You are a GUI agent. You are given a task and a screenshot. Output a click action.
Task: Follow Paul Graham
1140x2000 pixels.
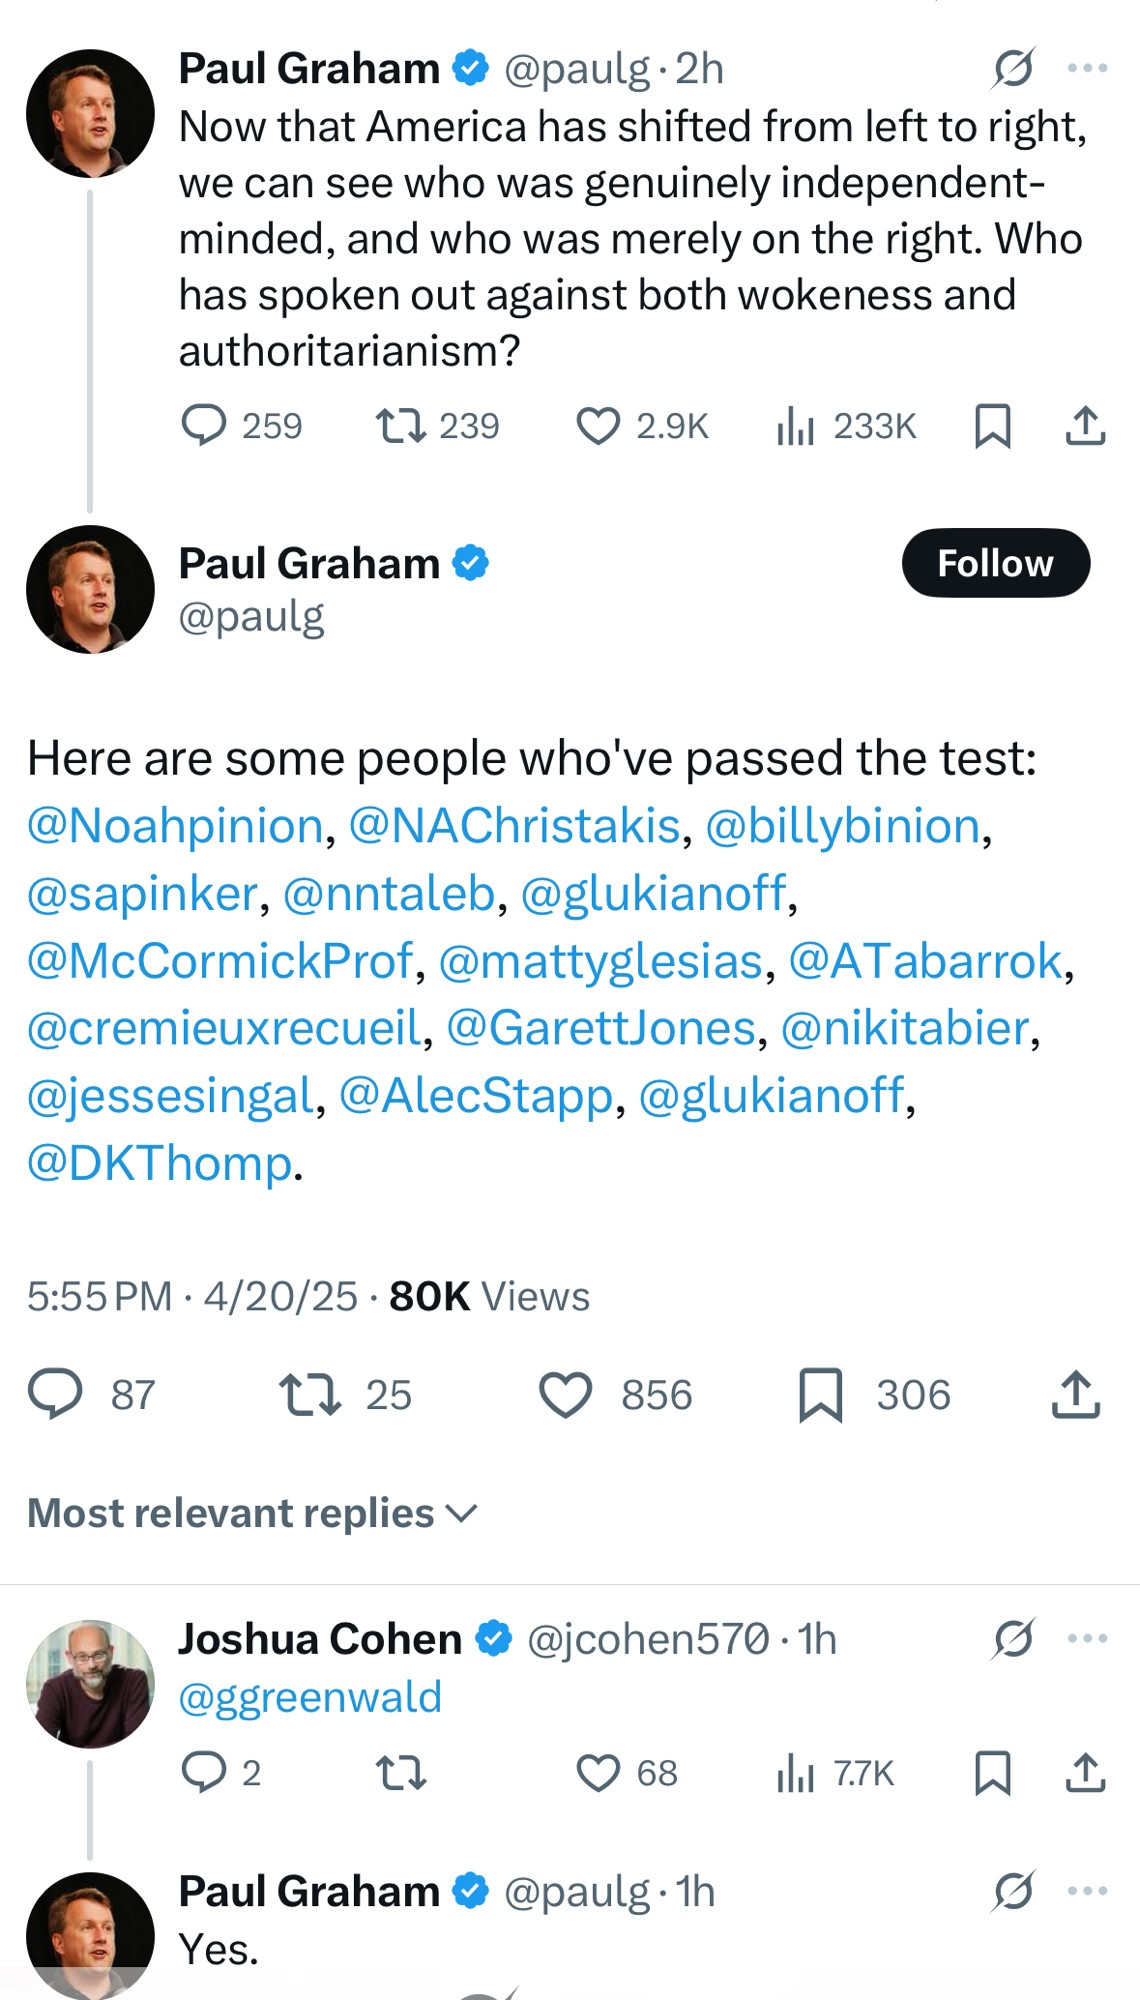[x=996, y=563]
